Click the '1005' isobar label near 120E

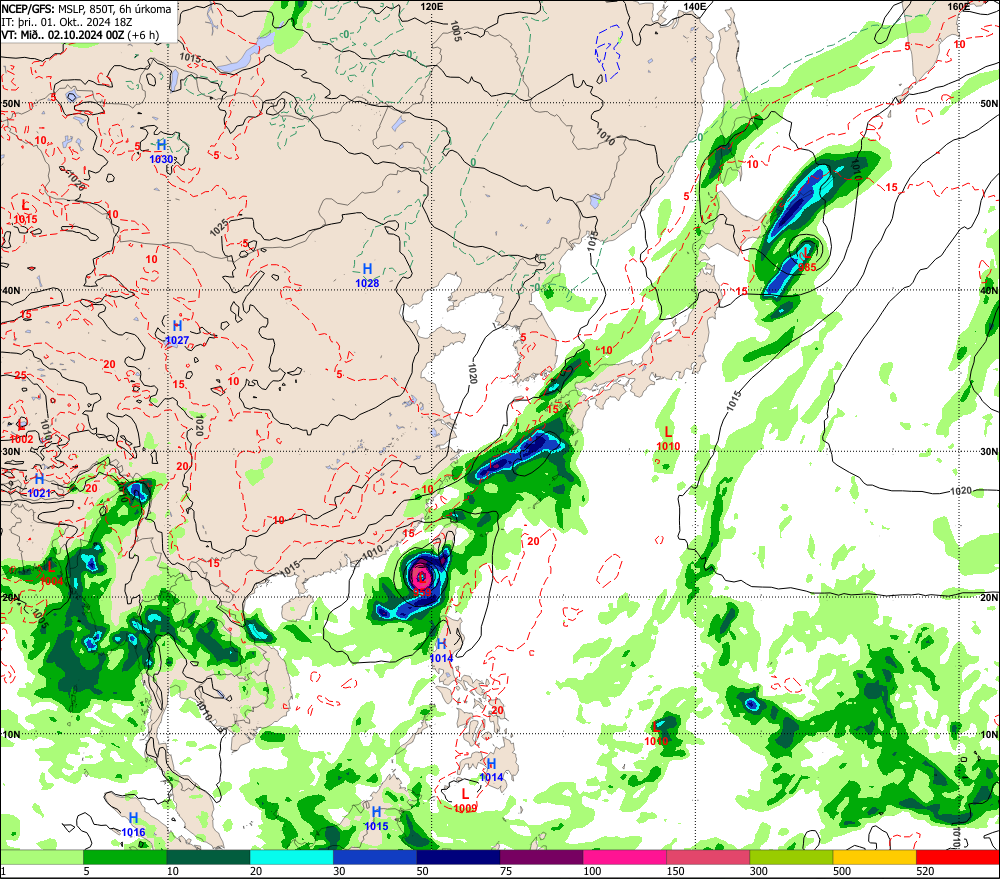click(455, 31)
